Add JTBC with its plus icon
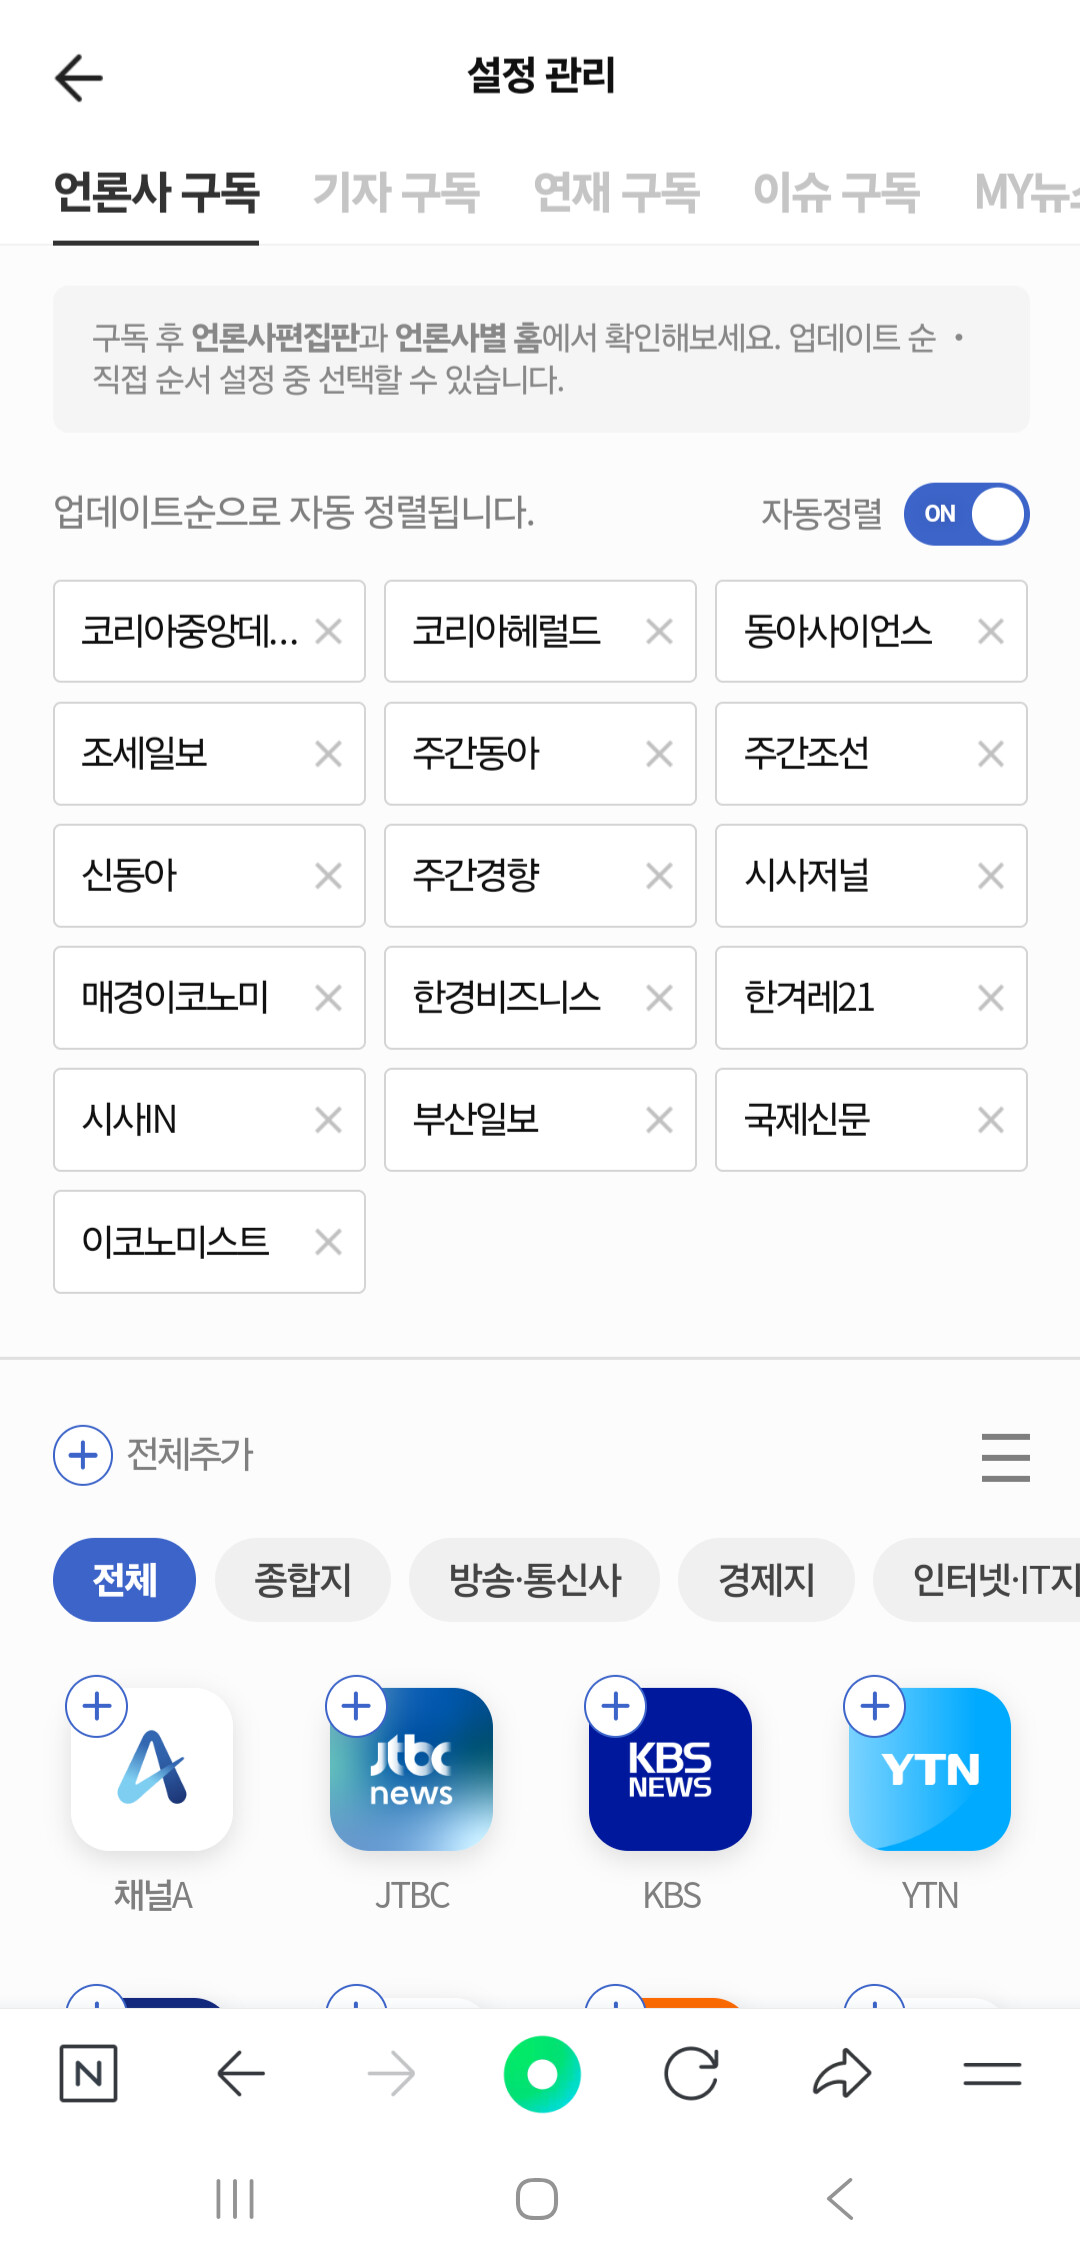1080x2265 pixels. [x=357, y=1706]
